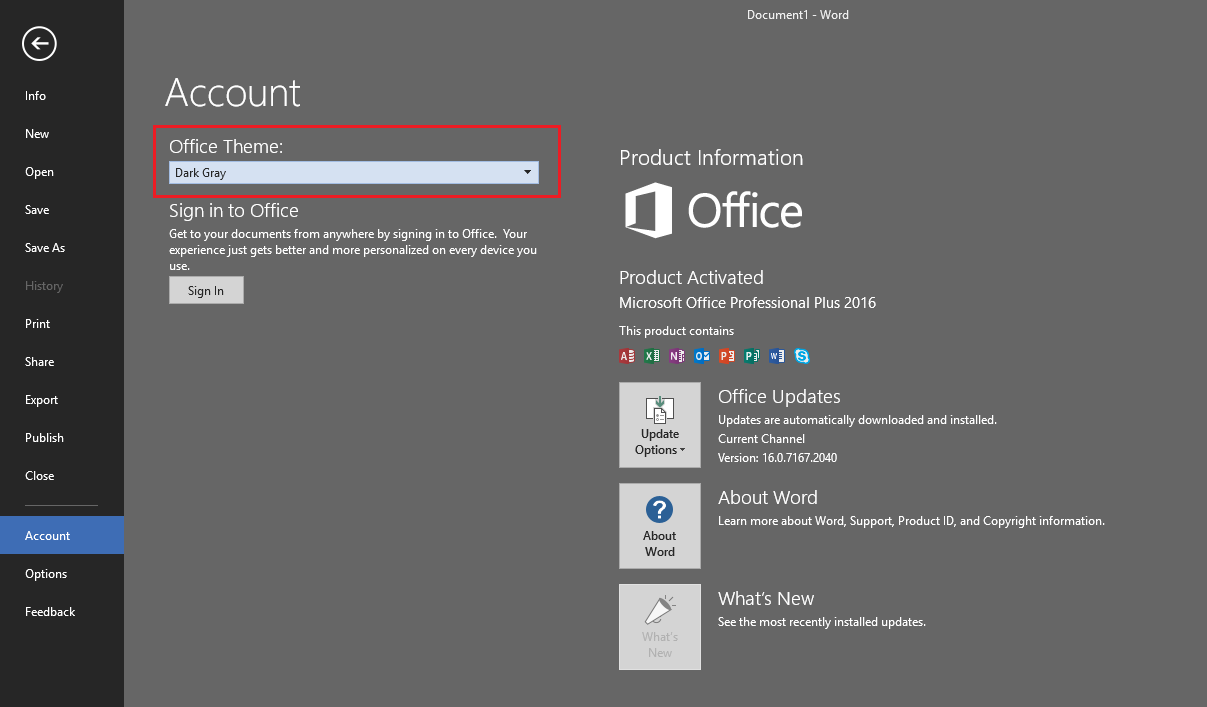Screen dimensions: 1207x707
Task: Click Updates are automatically downloaded text
Action: click(x=857, y=420)
